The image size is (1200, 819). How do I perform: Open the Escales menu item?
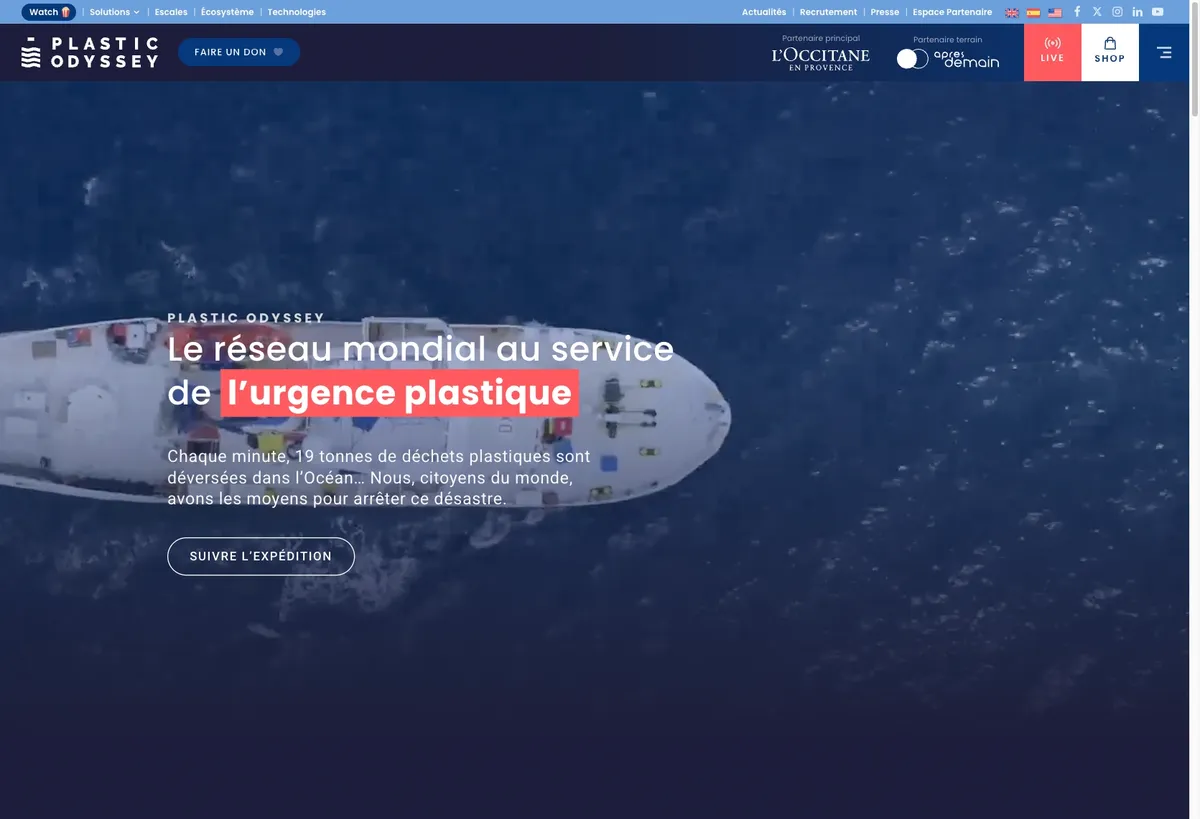coord(171,12)
